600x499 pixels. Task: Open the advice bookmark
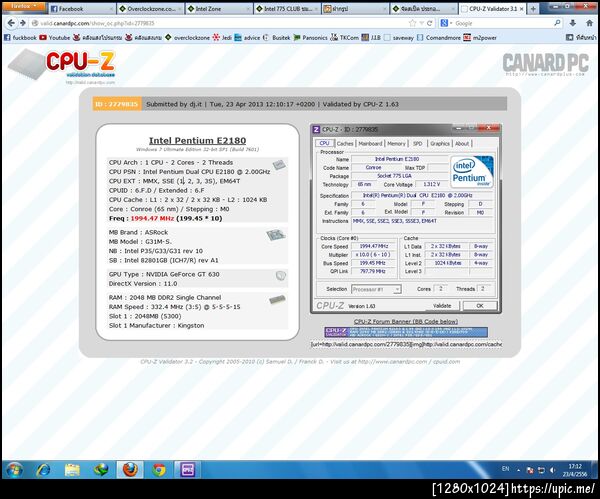coord(247,38)
